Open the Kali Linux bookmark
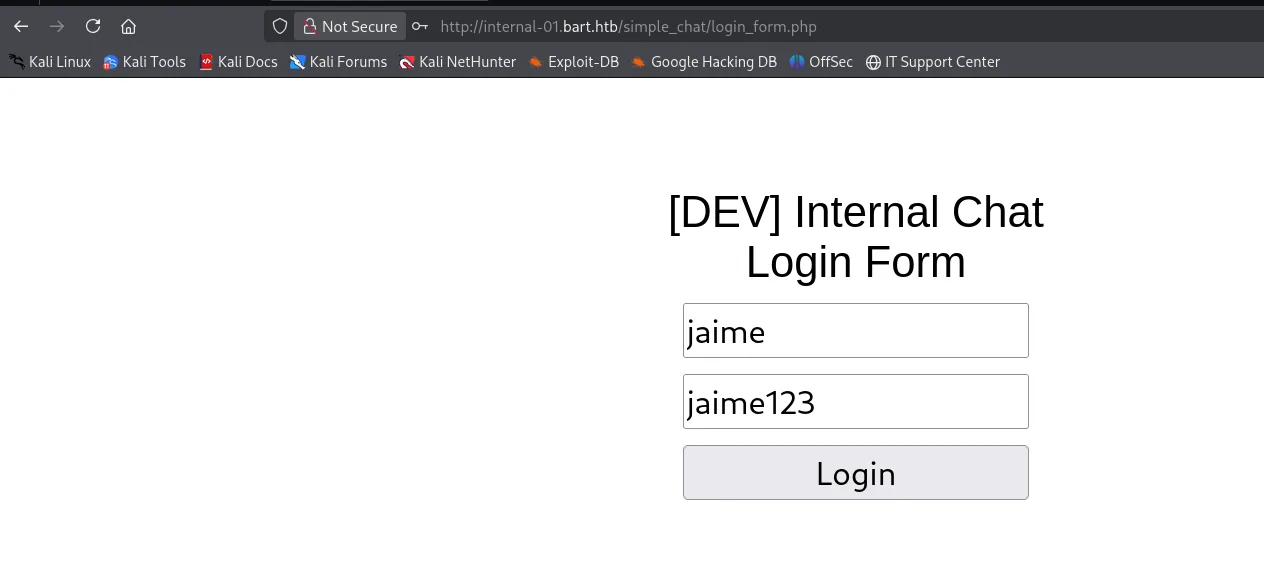 point(50,62)
